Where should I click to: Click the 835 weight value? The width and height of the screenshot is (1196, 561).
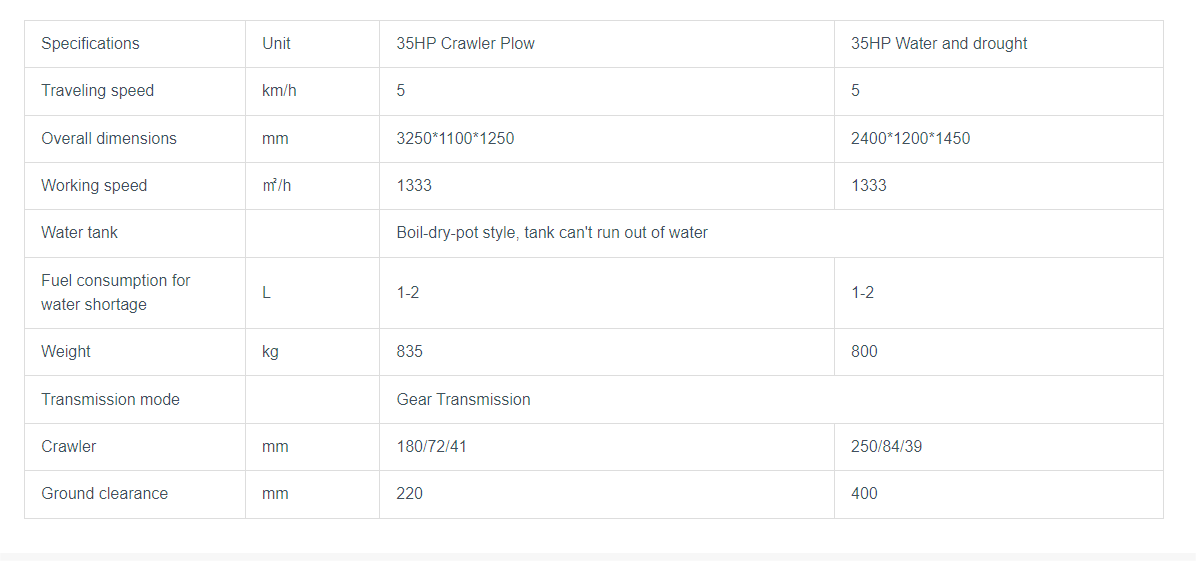[409, 352]
